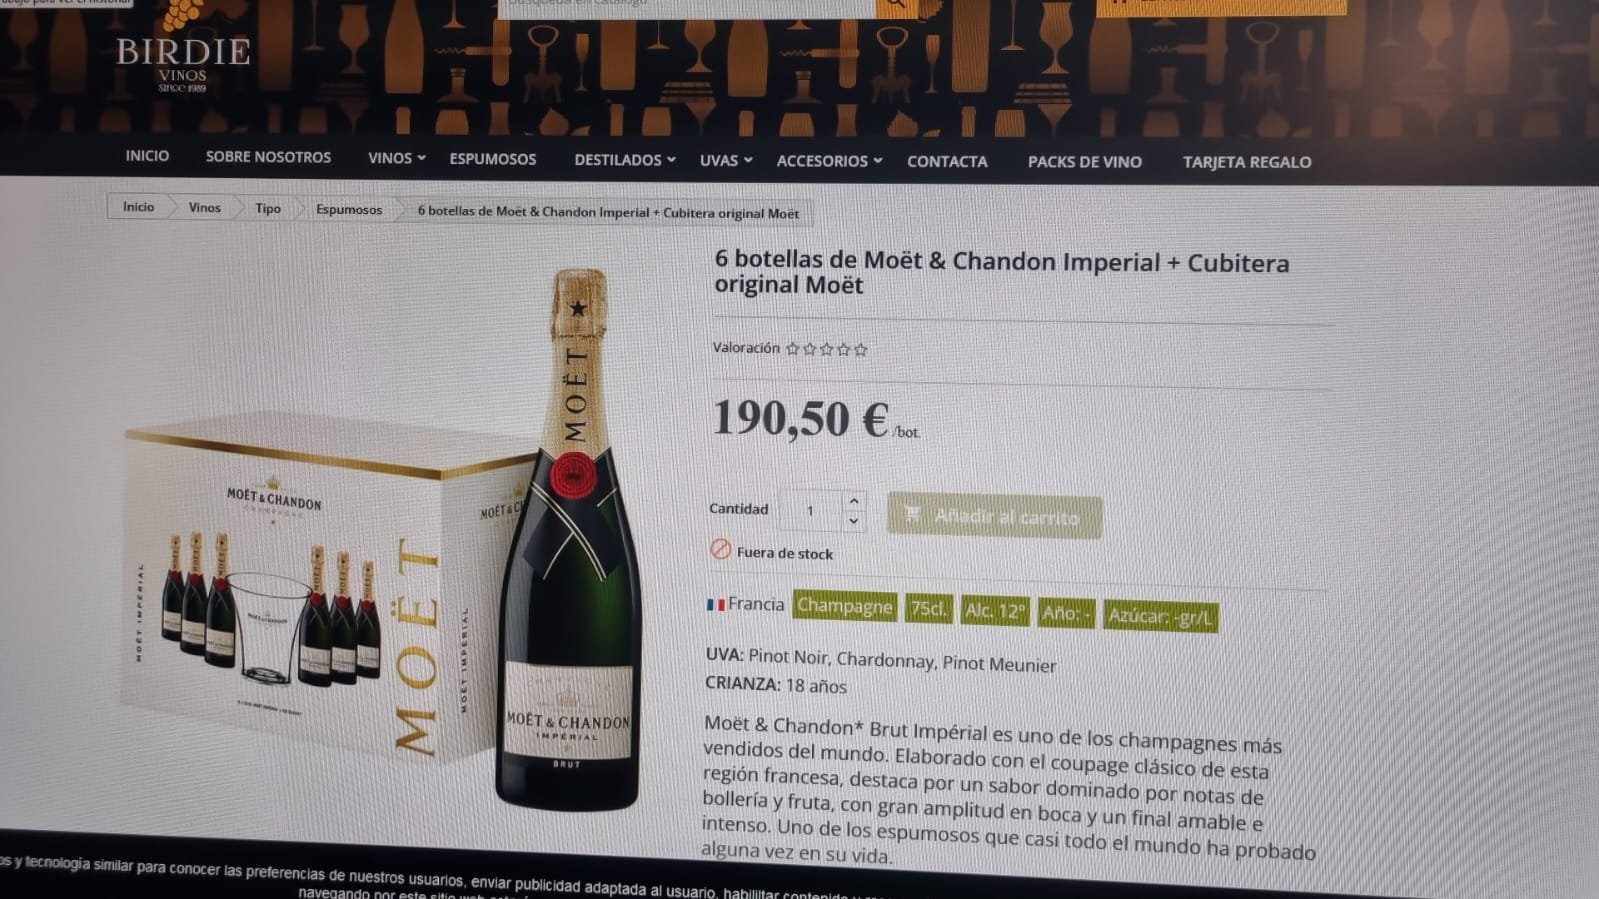Click the Moët bottle product image

coord(569,540)
